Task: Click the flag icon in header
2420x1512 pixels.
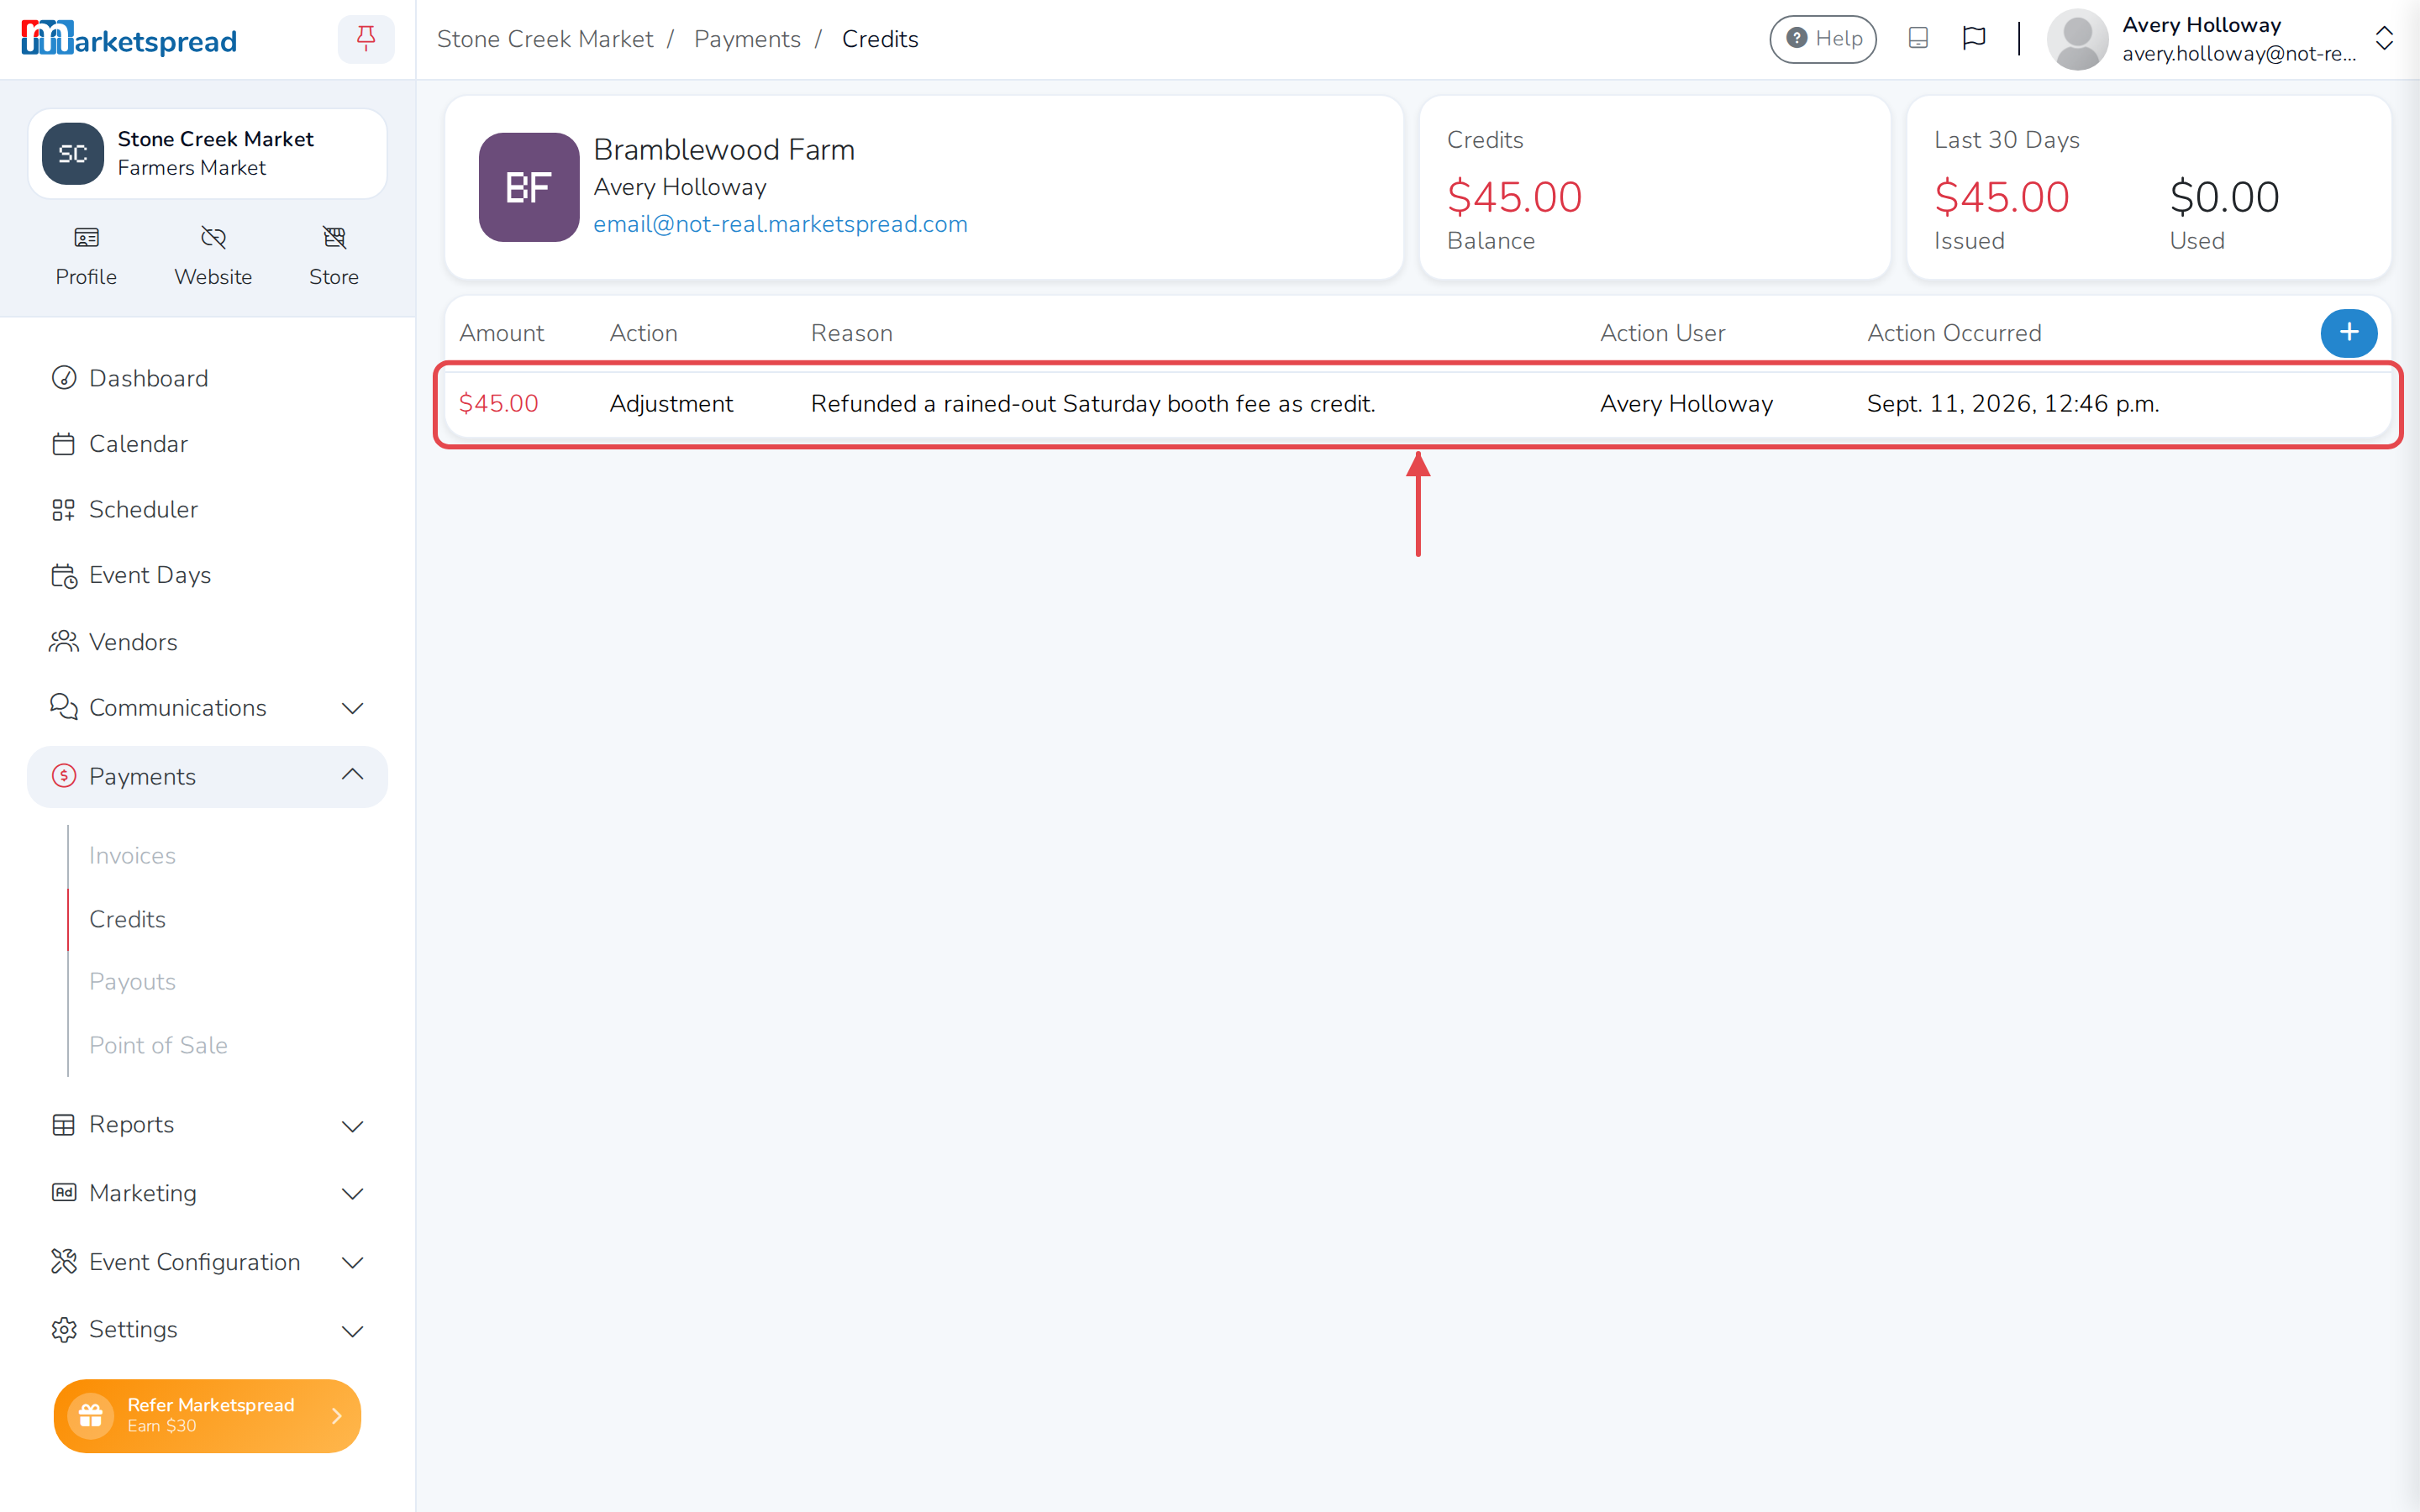Action: (x=1973, y=38)
